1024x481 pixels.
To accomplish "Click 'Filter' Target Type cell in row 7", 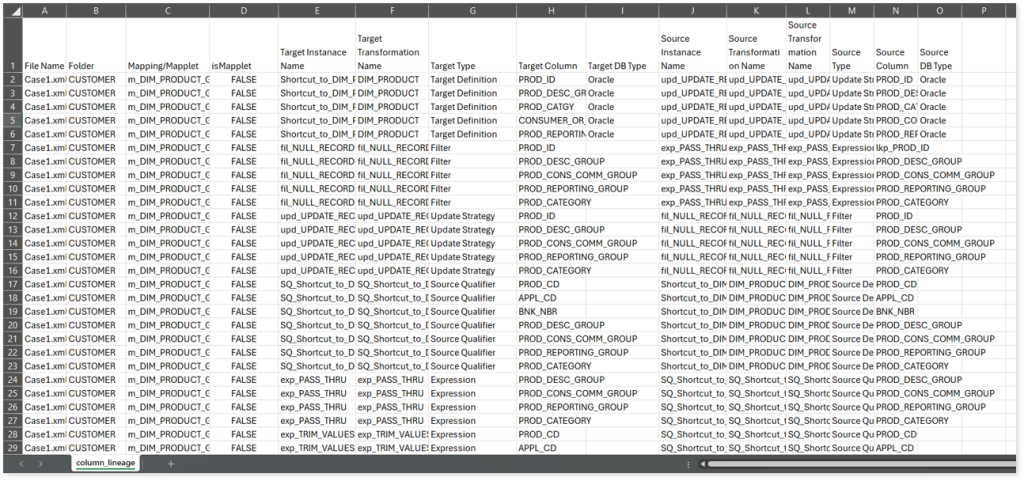I will (x=472, y=147).
